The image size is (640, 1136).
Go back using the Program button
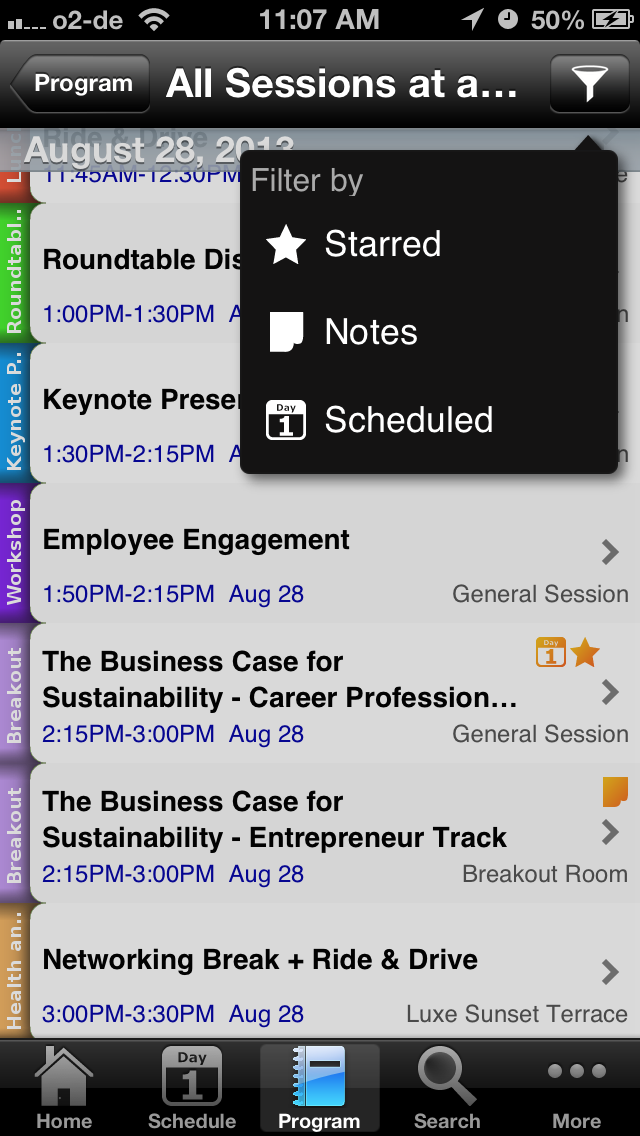click(x=82, y=84)
